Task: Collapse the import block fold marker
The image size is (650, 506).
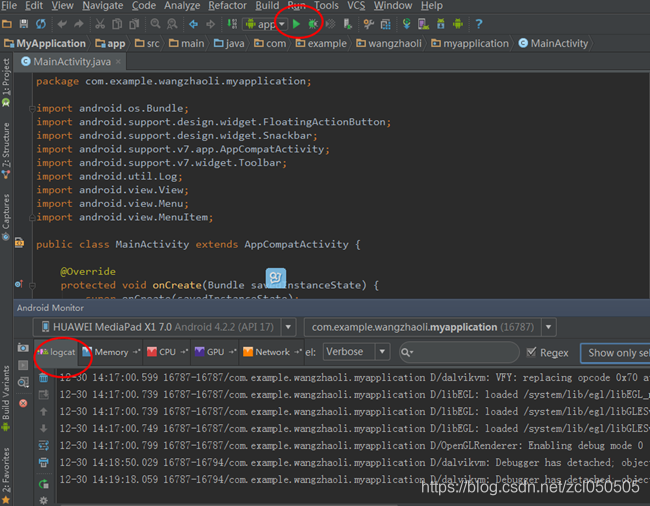Action: (x=32, y=109)
